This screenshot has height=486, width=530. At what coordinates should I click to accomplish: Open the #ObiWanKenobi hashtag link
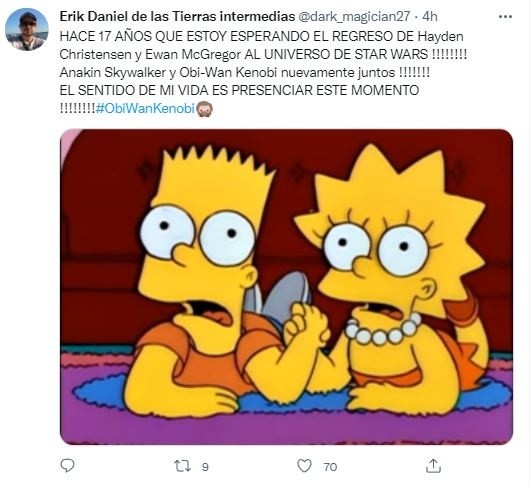(x=145, y=108)
